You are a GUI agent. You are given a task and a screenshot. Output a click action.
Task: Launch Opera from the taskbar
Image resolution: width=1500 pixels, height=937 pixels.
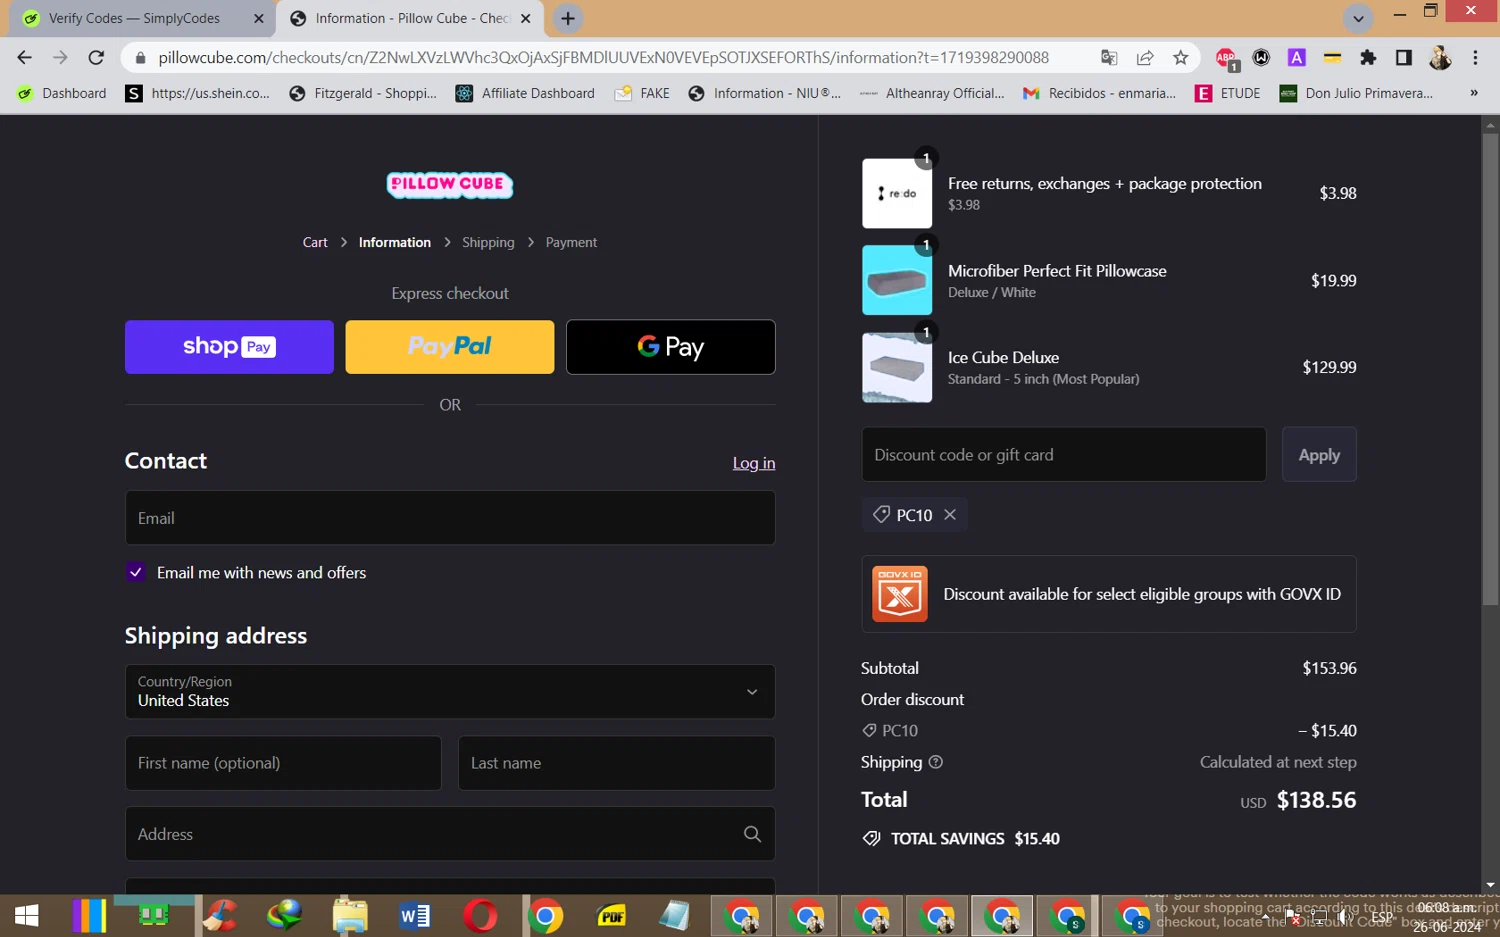pyautogui.click(x=480, y=915)
